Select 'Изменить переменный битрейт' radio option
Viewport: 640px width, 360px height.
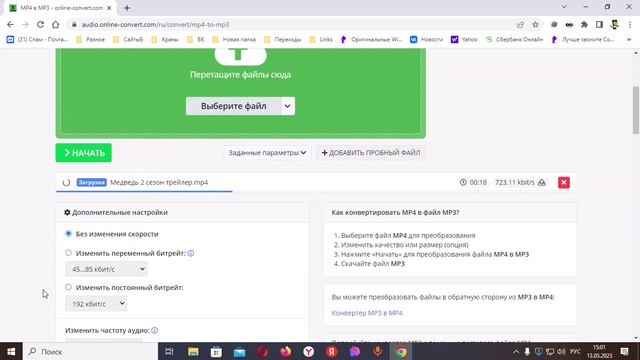click(x=68, y=253)
